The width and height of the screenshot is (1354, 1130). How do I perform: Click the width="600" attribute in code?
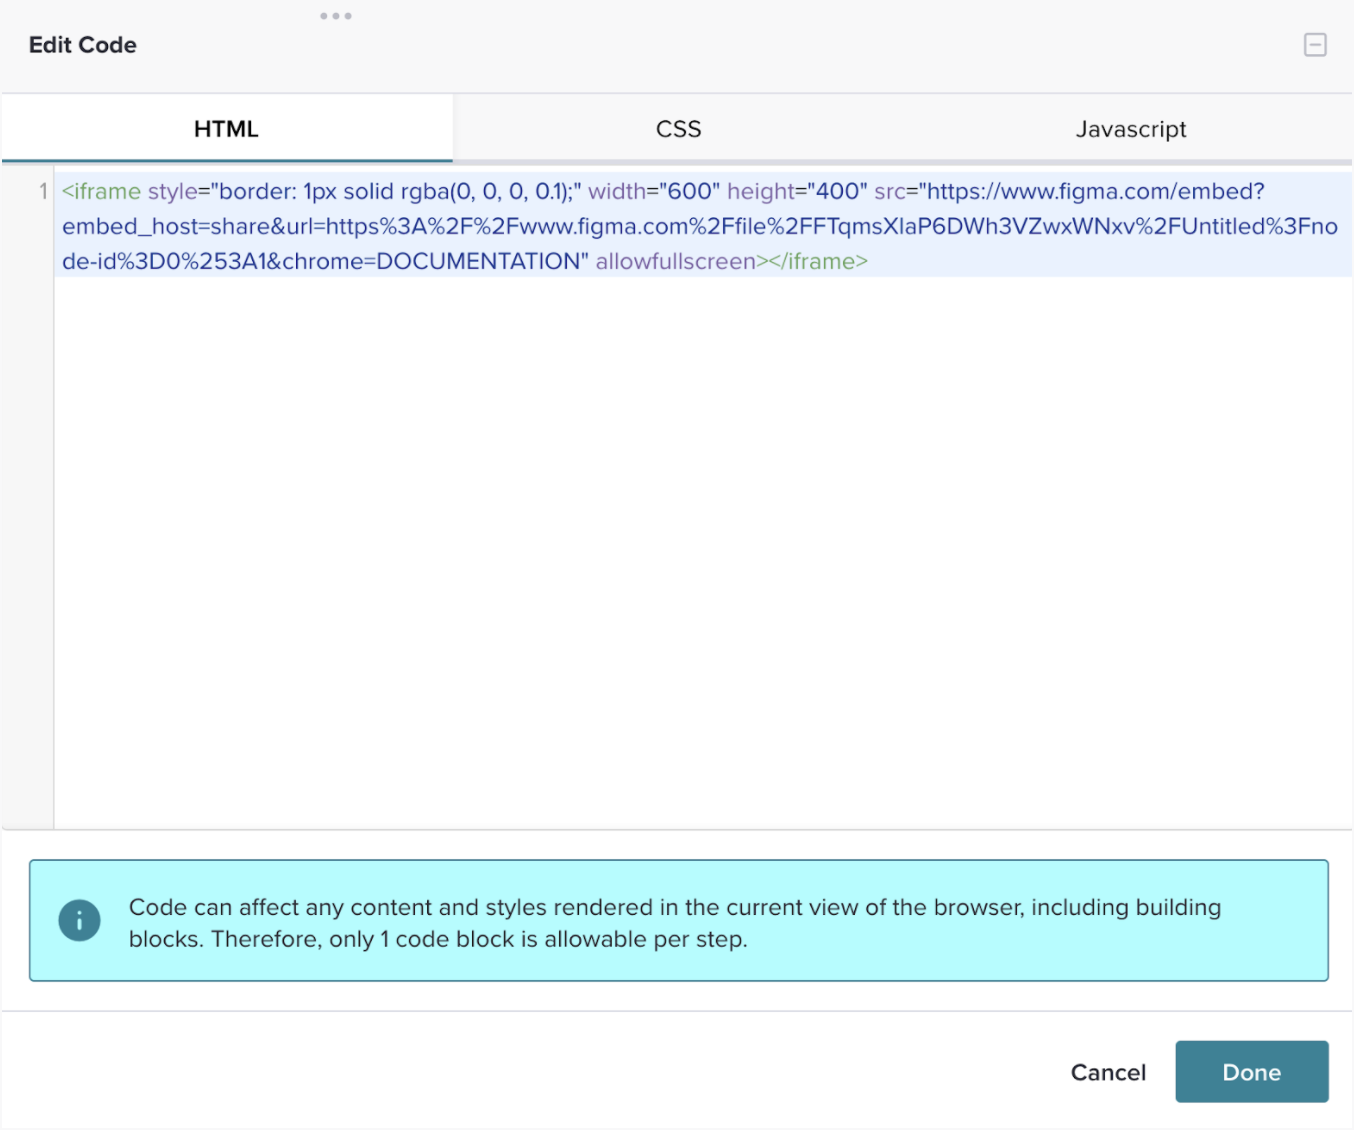click(654, 191)
